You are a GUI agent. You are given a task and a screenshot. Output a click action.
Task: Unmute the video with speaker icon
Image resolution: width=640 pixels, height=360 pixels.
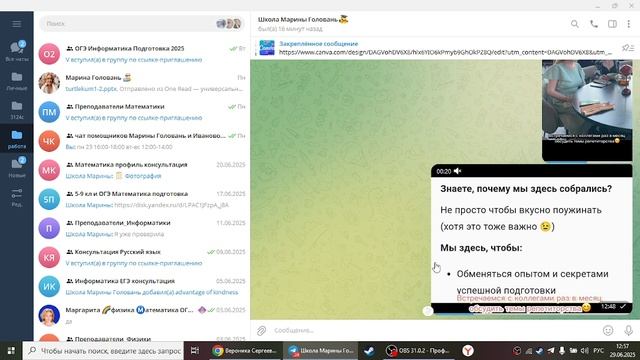(x=458, y=171)
